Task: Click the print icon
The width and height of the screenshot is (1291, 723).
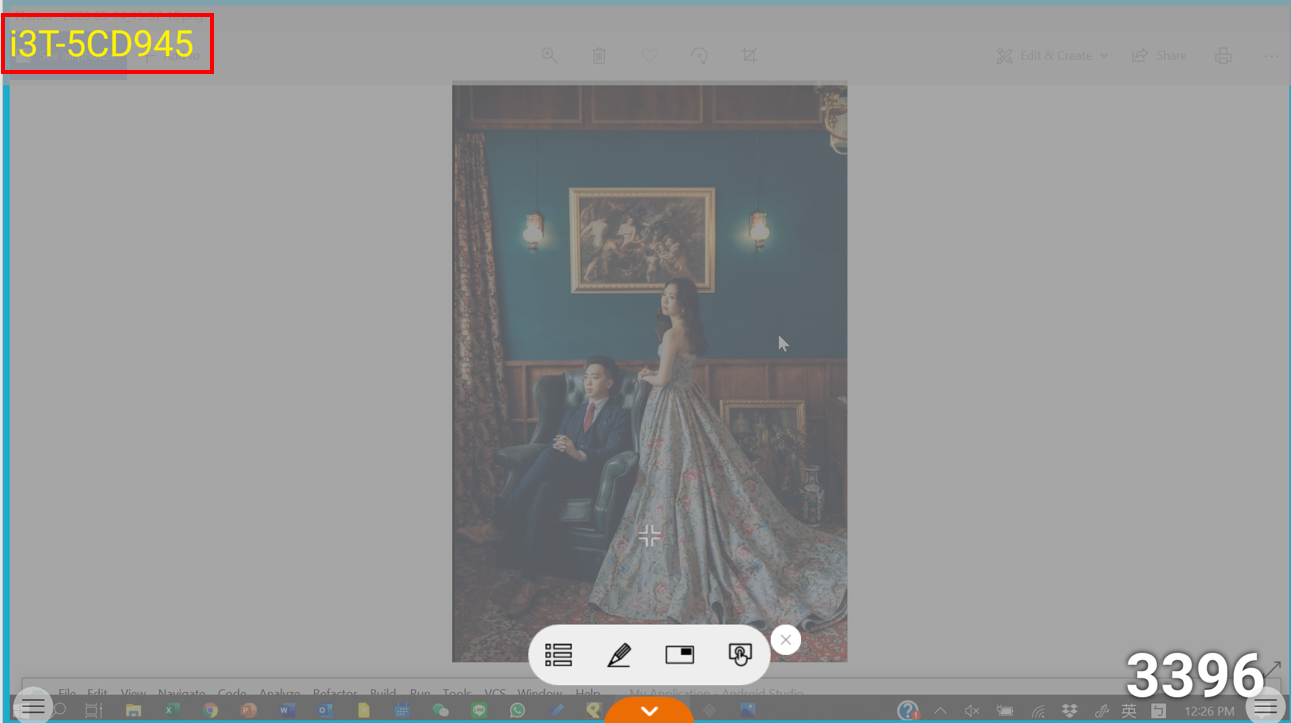Action: click(x=1223, y=56)
